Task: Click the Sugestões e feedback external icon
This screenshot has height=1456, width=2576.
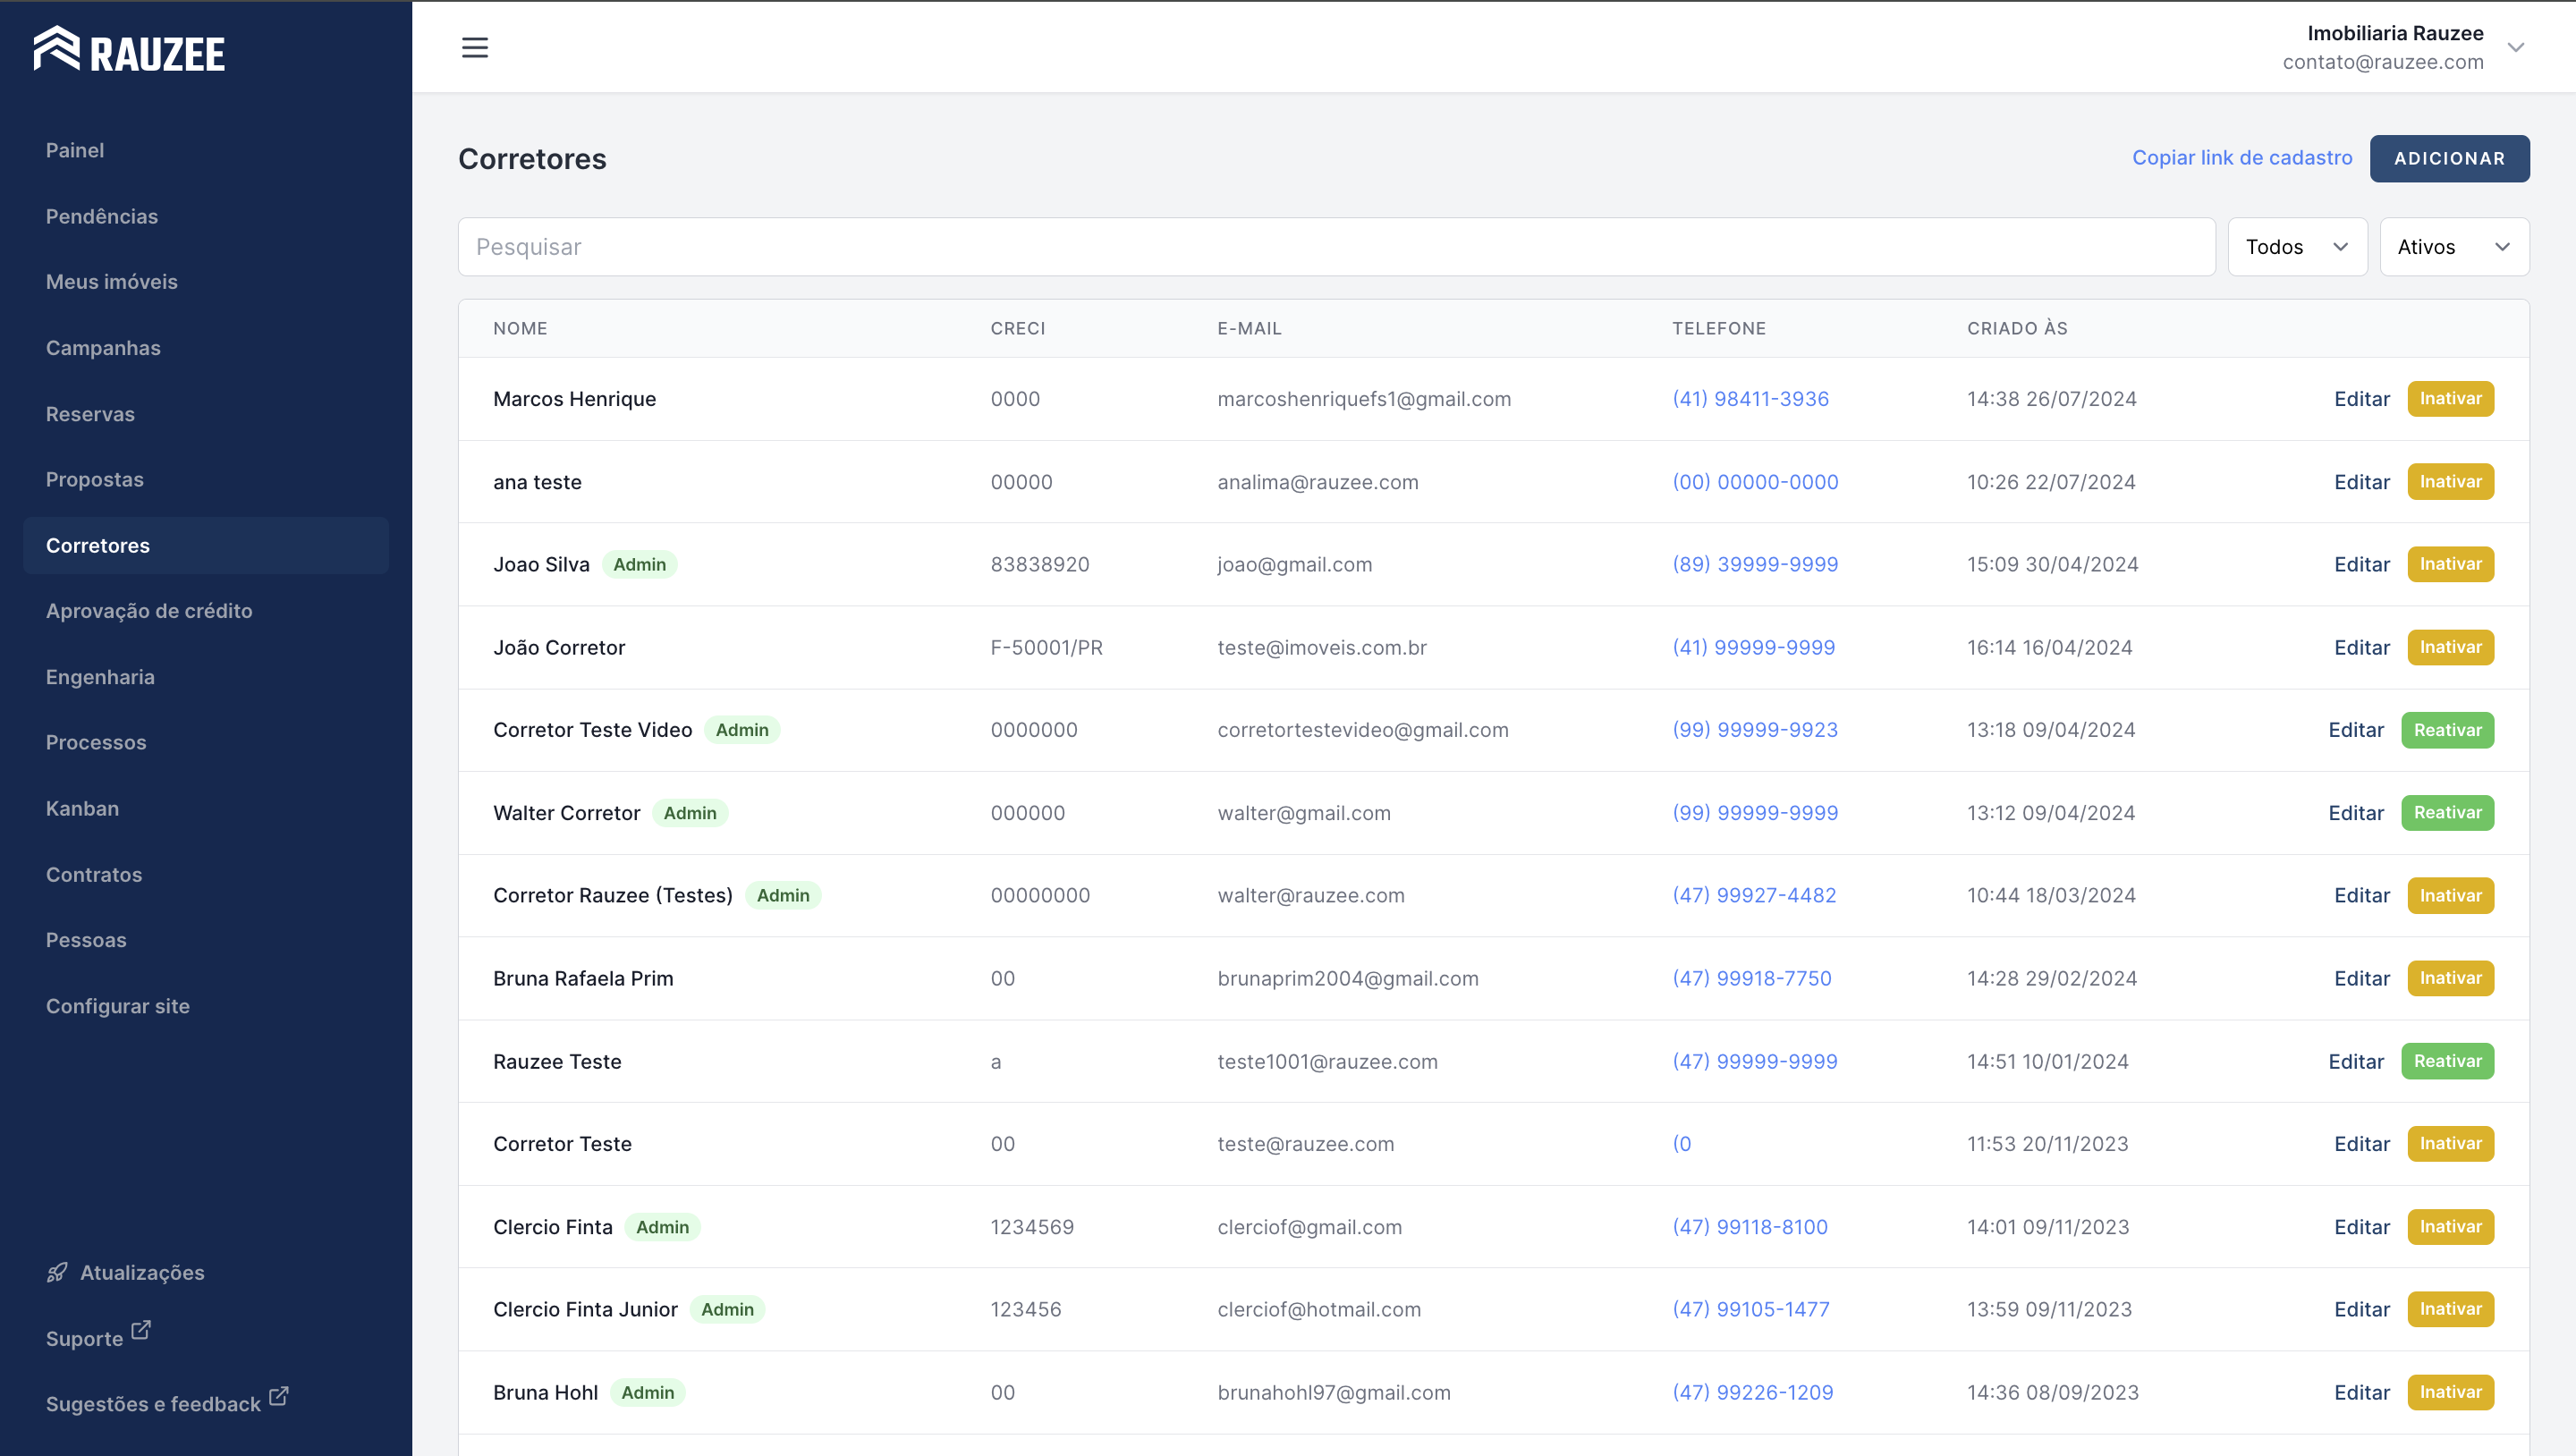Action: point(279,1396)
